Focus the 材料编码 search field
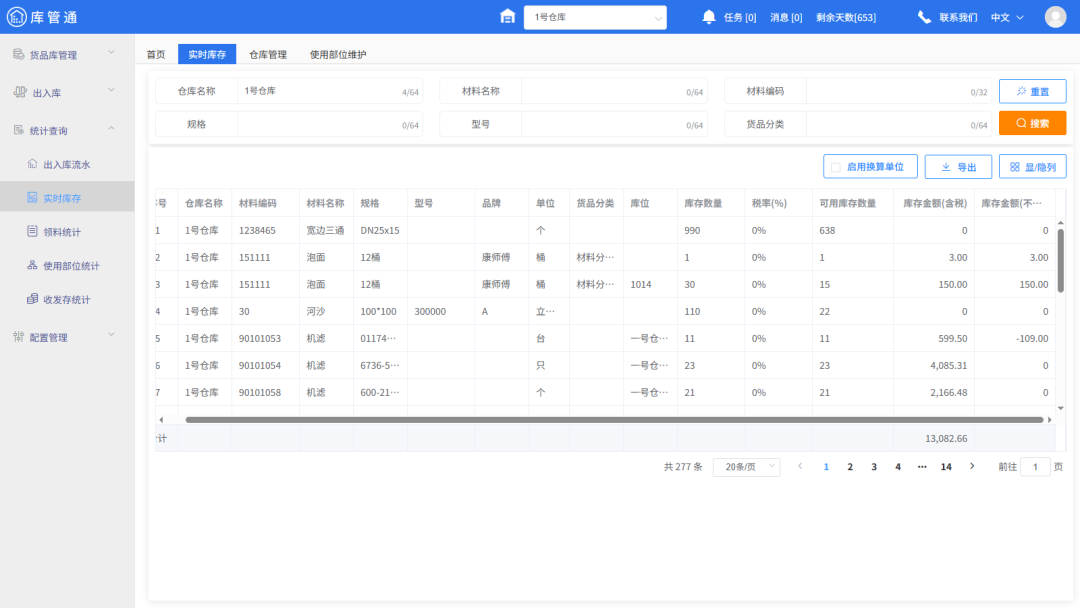1080x608 pixels. click(x=898, y=91)
